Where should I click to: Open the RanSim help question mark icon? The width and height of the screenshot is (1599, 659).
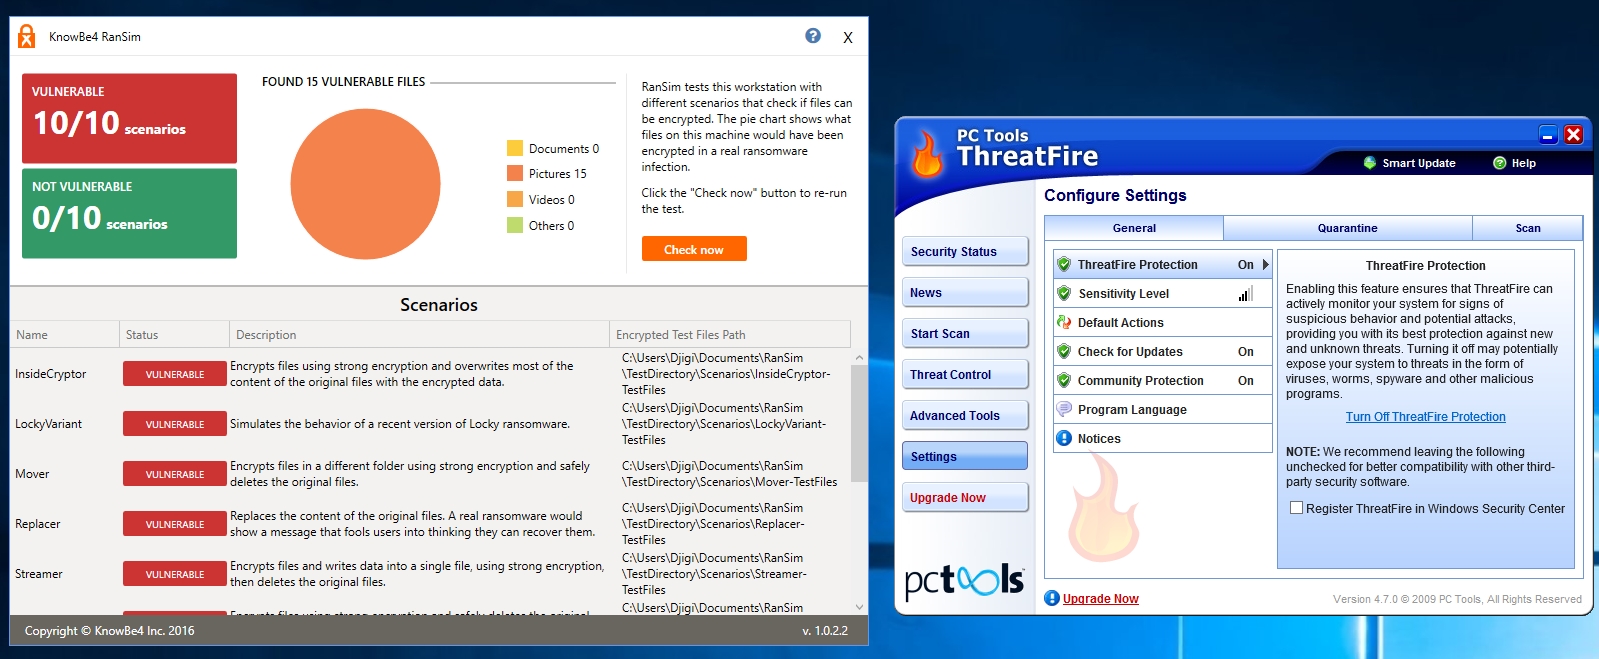click(x=813, y=36)
